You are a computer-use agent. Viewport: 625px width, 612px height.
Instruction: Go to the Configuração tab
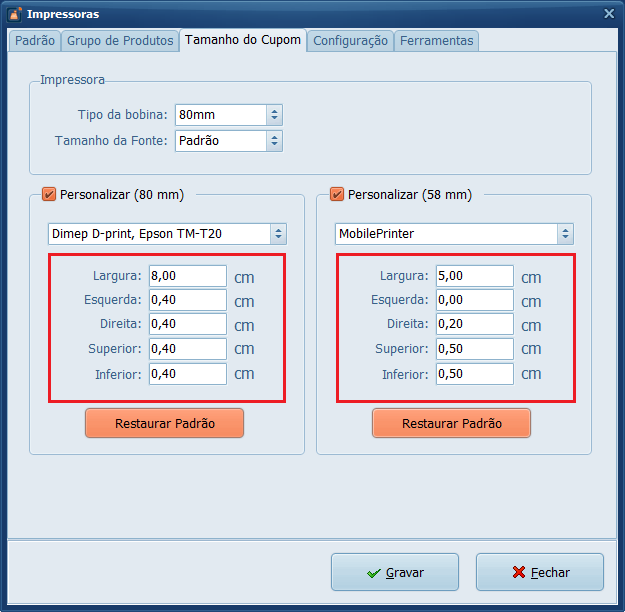[x=350, y=41]
